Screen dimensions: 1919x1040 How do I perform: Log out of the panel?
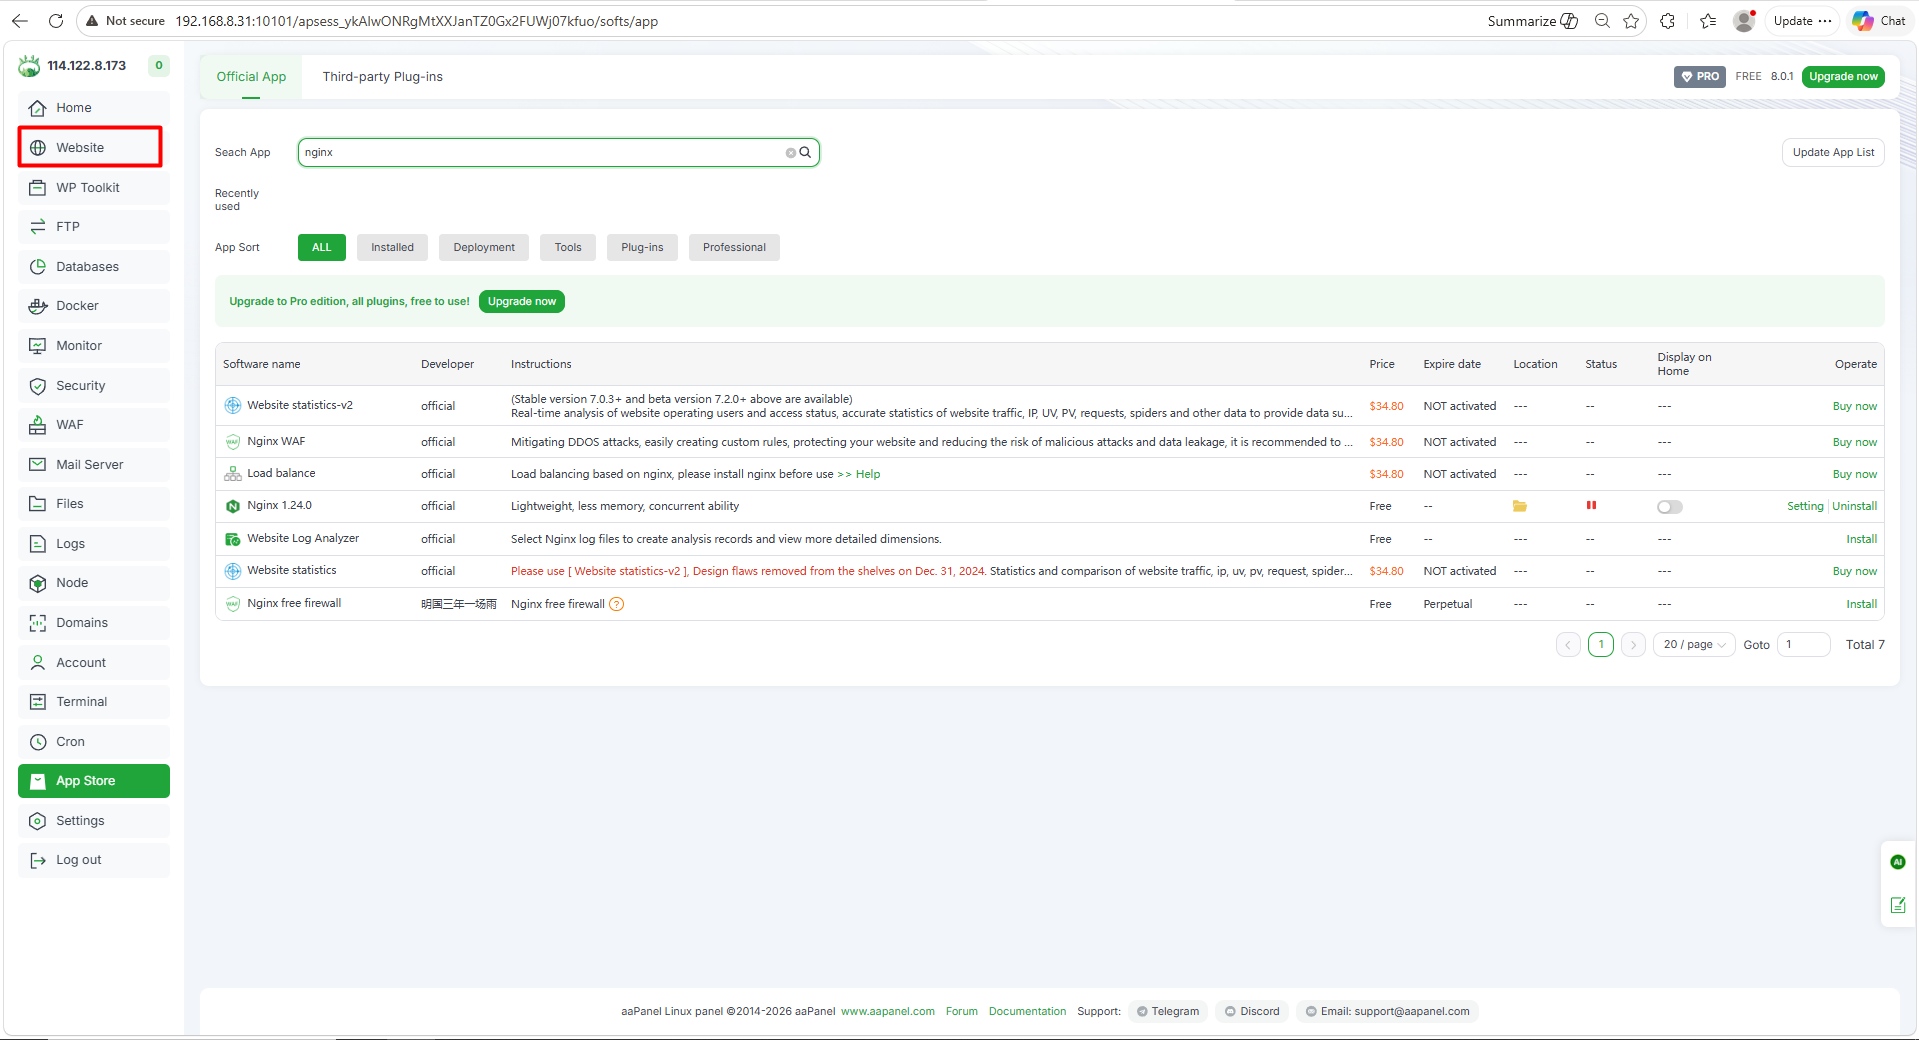(x=93, y=860)
